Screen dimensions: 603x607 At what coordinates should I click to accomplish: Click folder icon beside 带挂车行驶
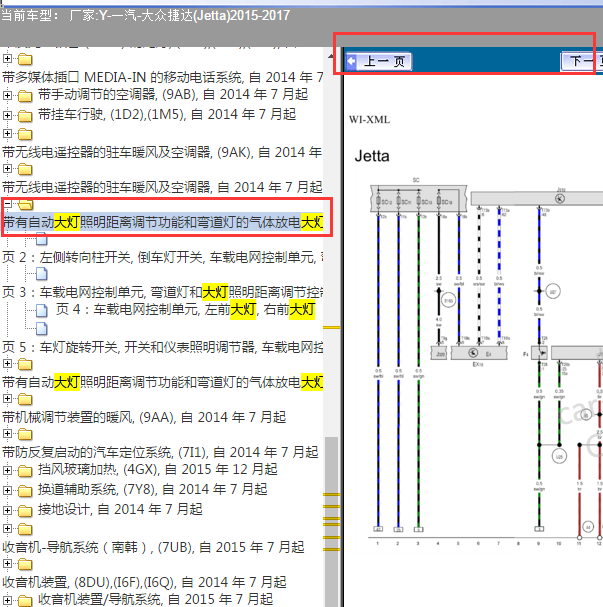click(25, 115)
